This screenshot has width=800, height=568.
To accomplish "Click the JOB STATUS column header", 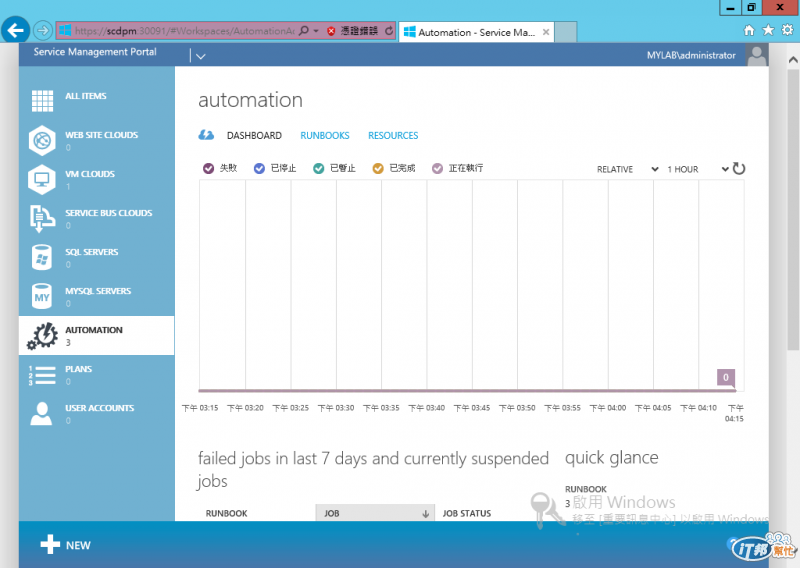I will [x=467, y=513].
